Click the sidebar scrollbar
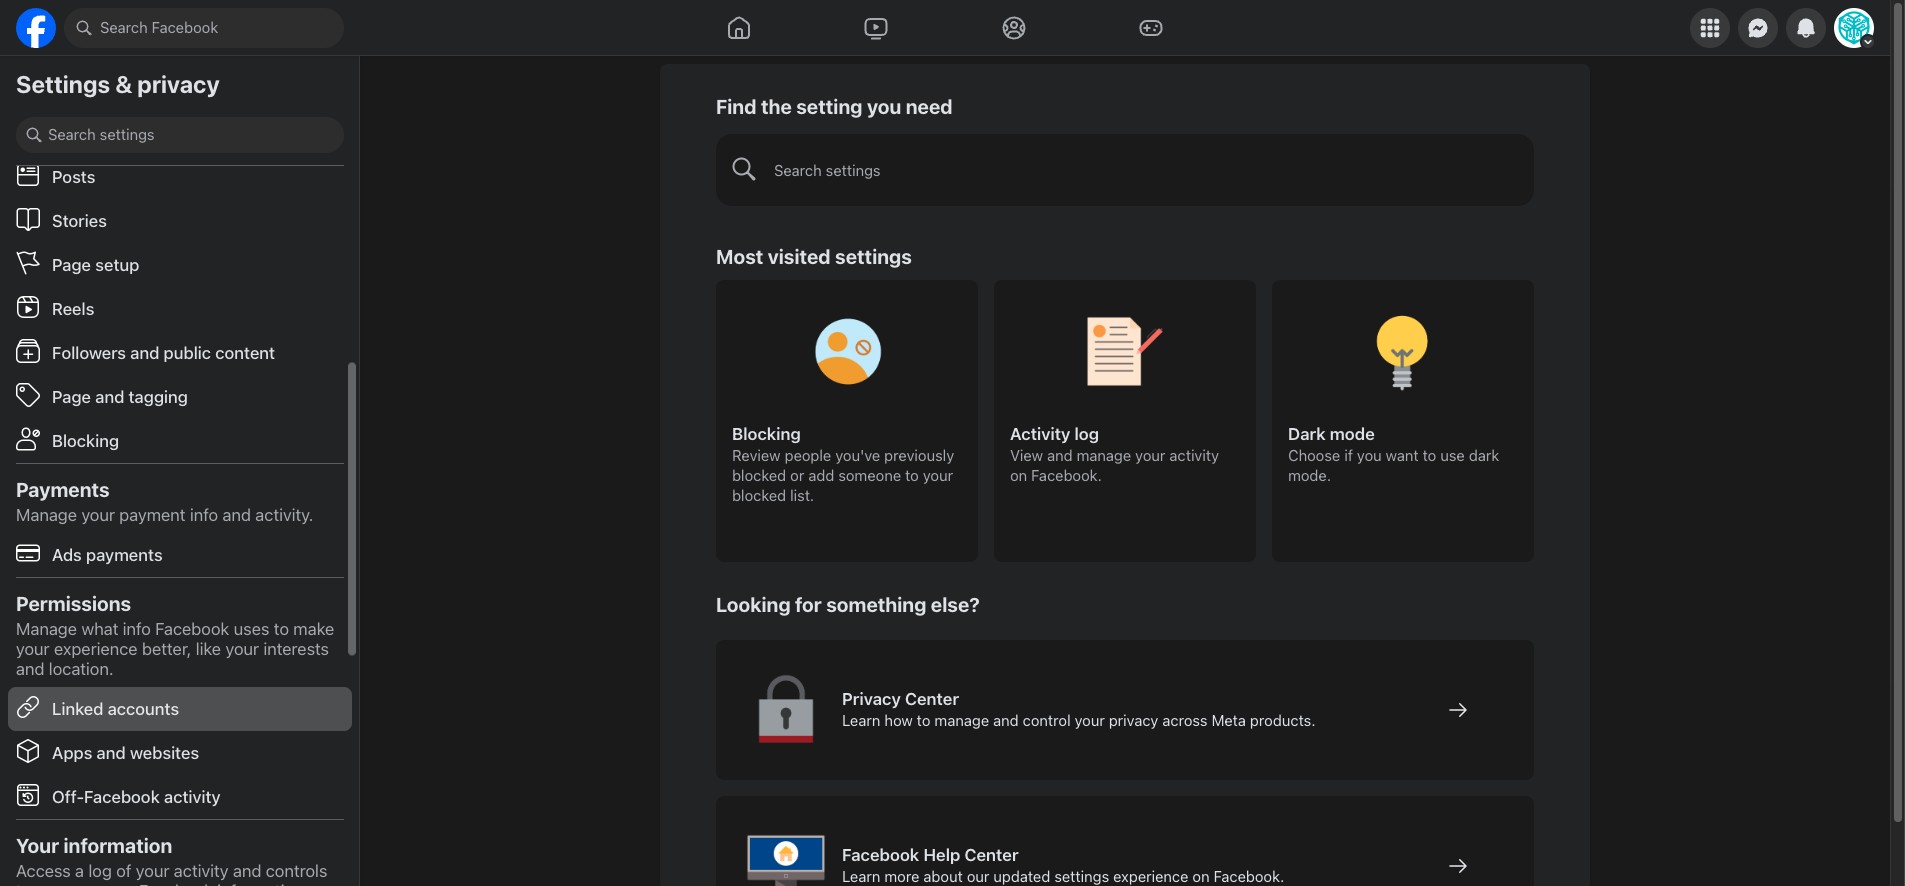The height and width of the screenshot is (886, 1905). pos(352,509)
